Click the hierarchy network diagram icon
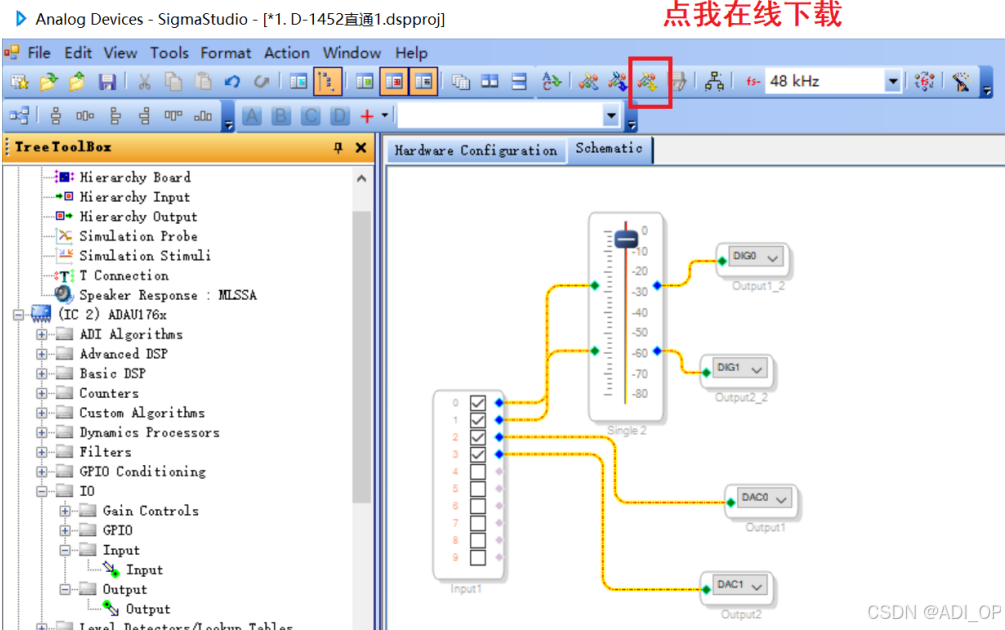The height and width of the screenshot is (630, 1005). tap(714, 81)
